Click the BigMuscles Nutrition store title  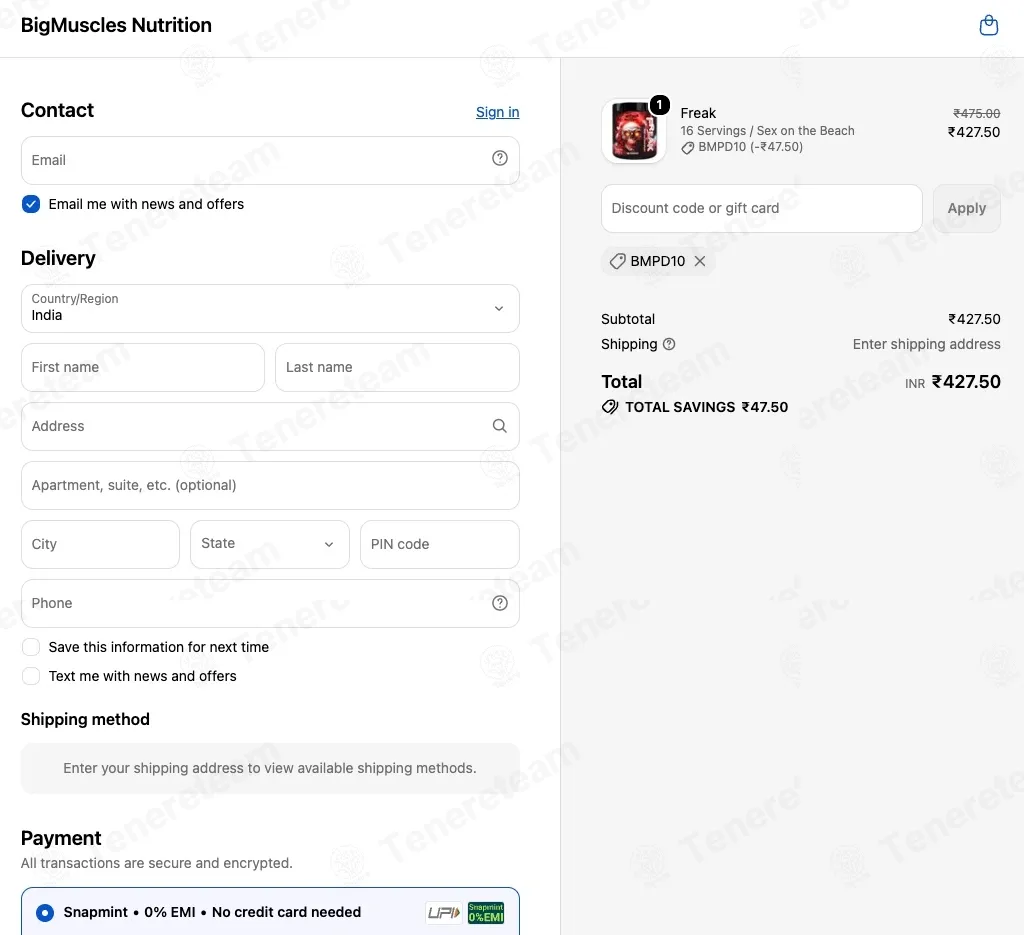click(116, 25)
